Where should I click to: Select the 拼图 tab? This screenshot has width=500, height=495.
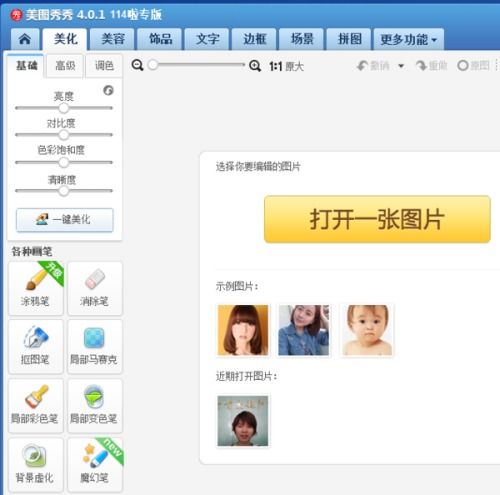pyautogui.click(x=349, y=39)
